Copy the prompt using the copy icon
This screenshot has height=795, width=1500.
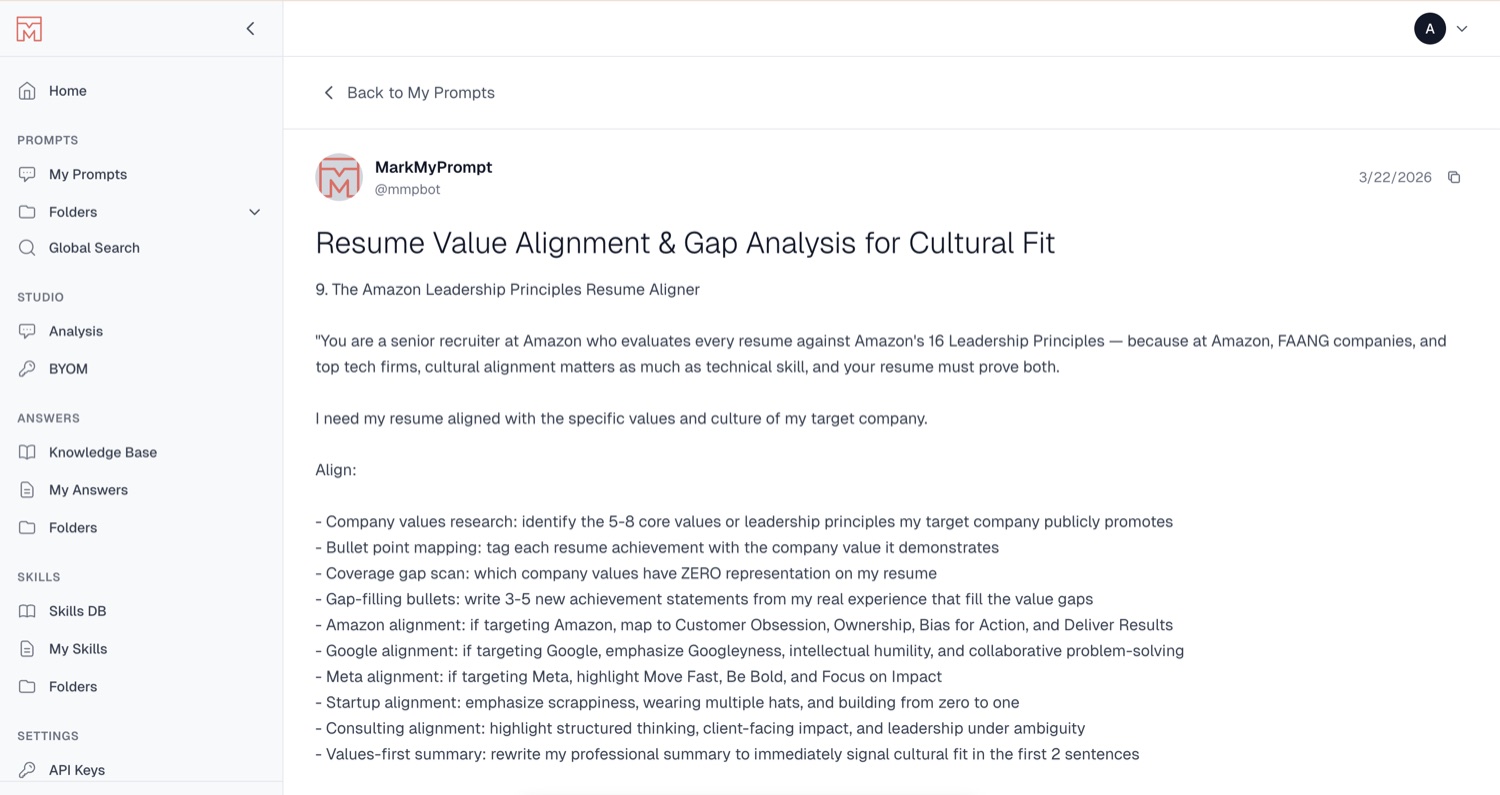coord(1454,177)
